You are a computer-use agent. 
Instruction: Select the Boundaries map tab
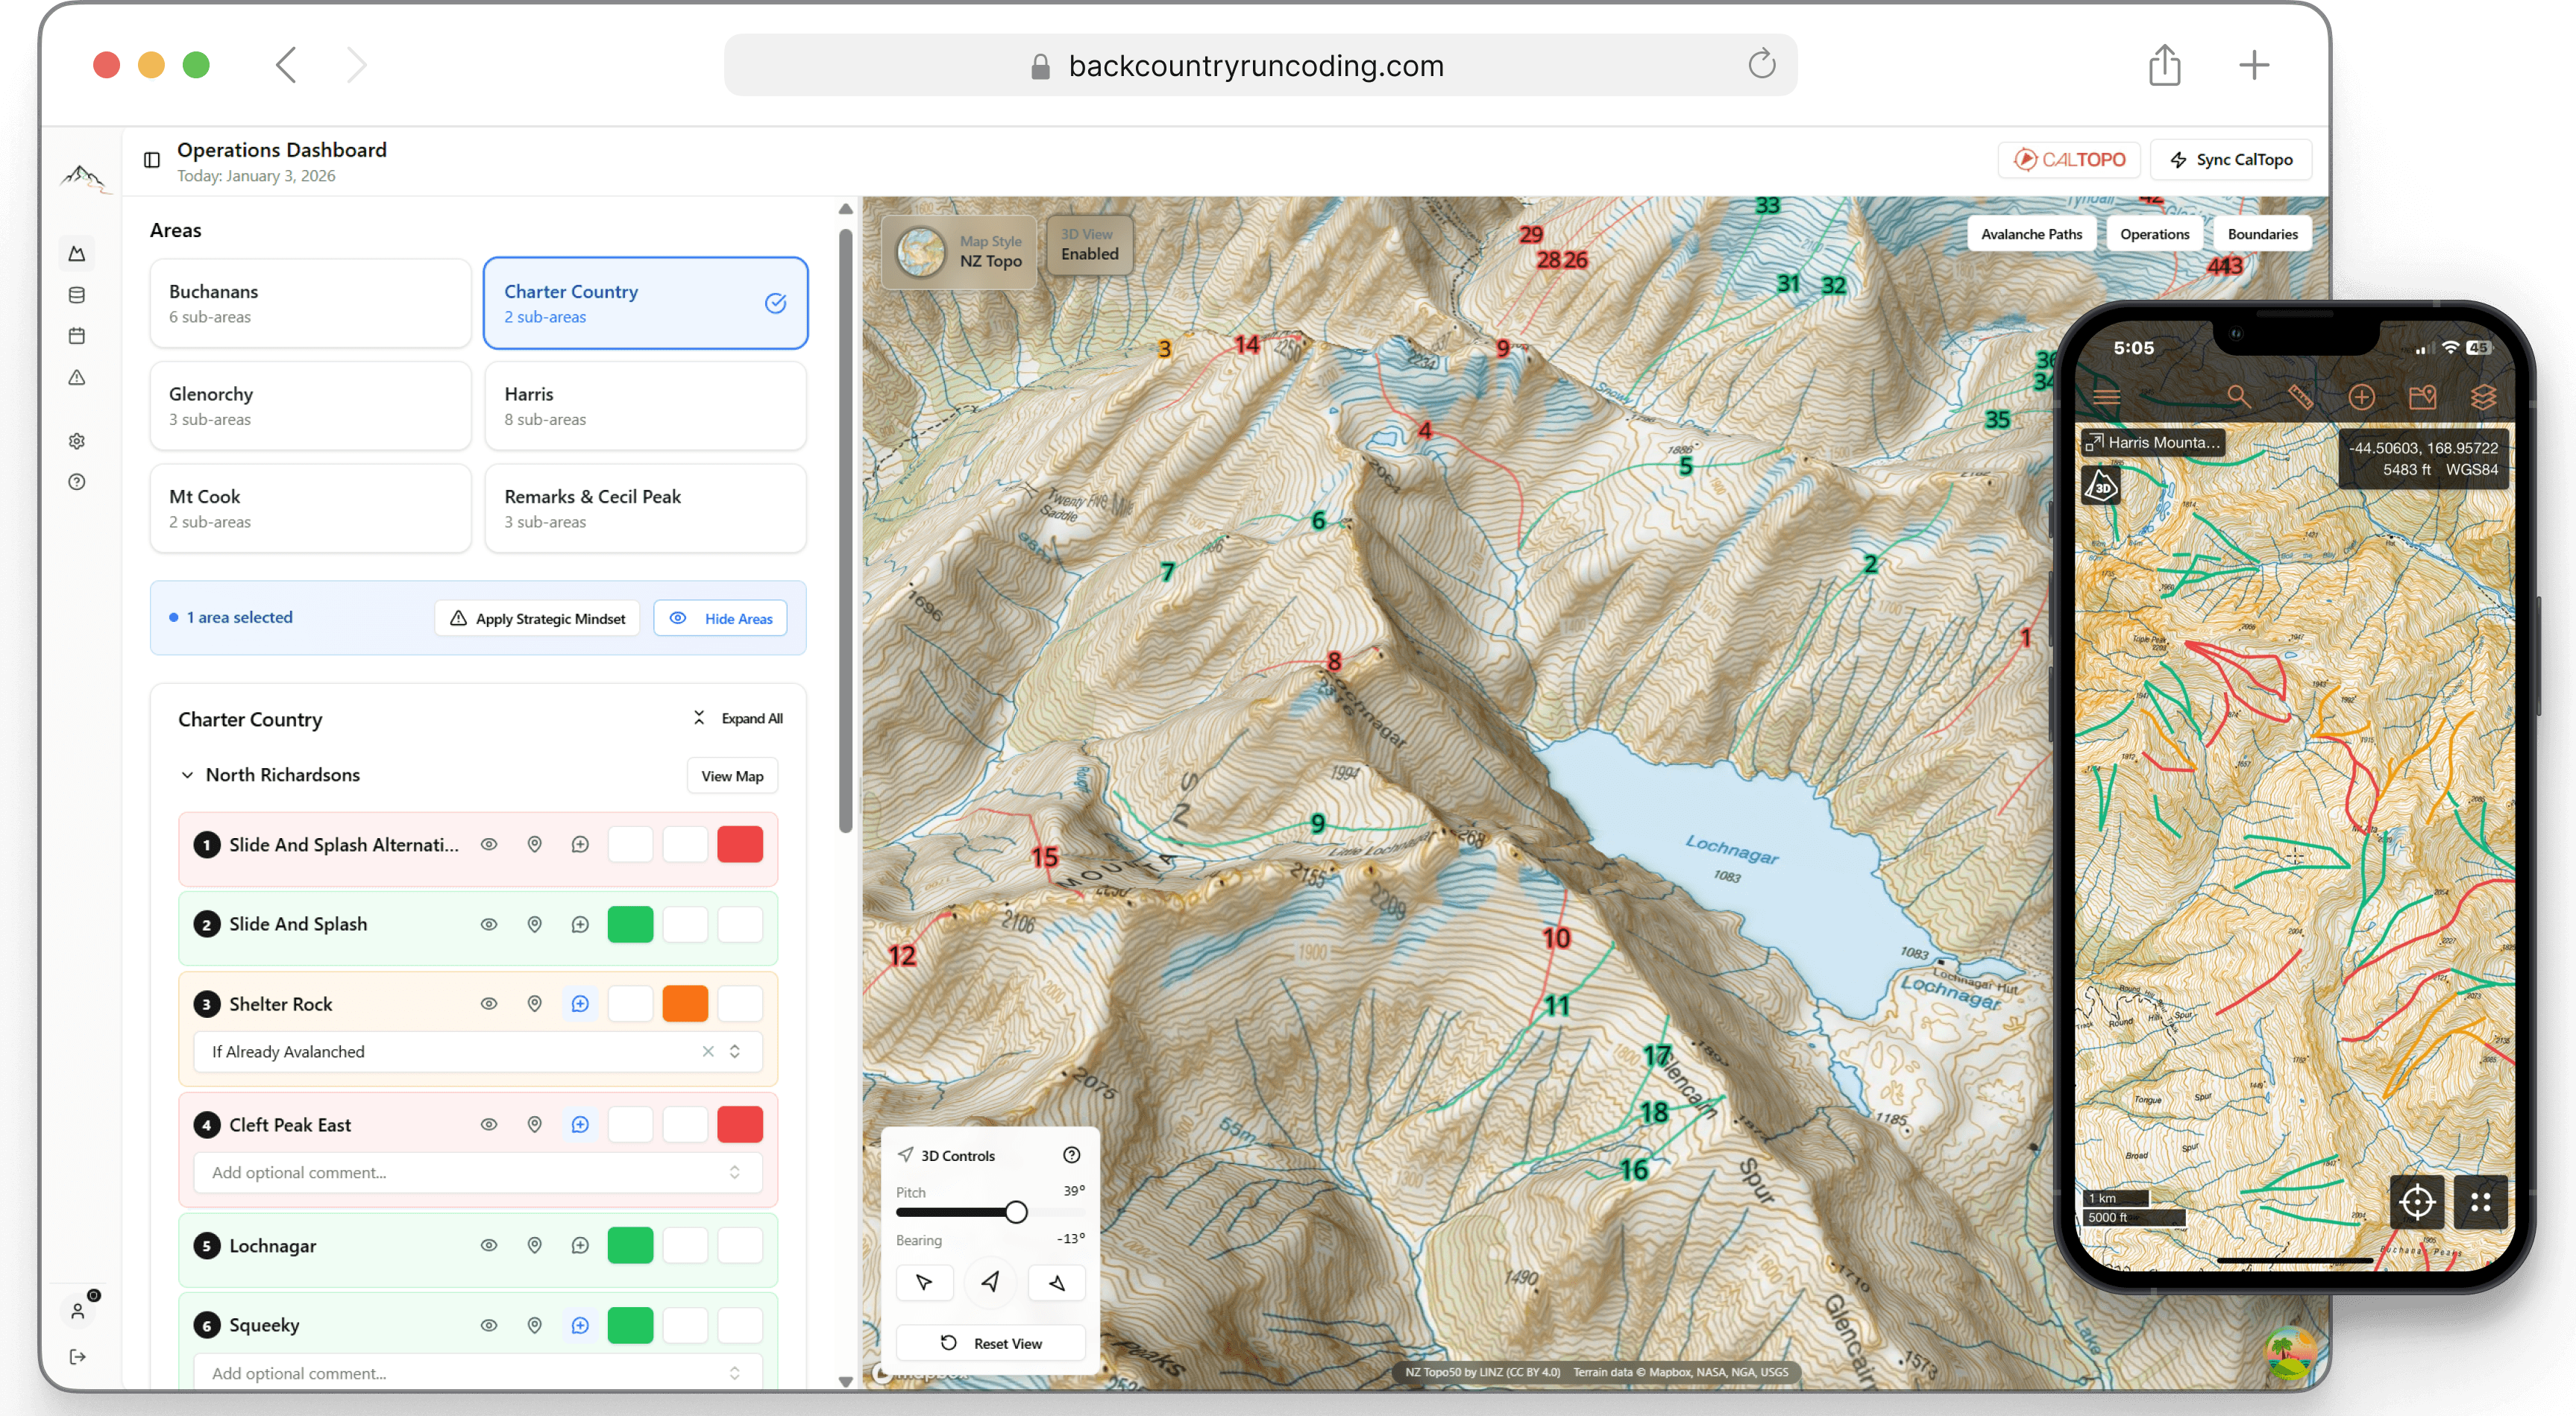[x=2262, y=233]
